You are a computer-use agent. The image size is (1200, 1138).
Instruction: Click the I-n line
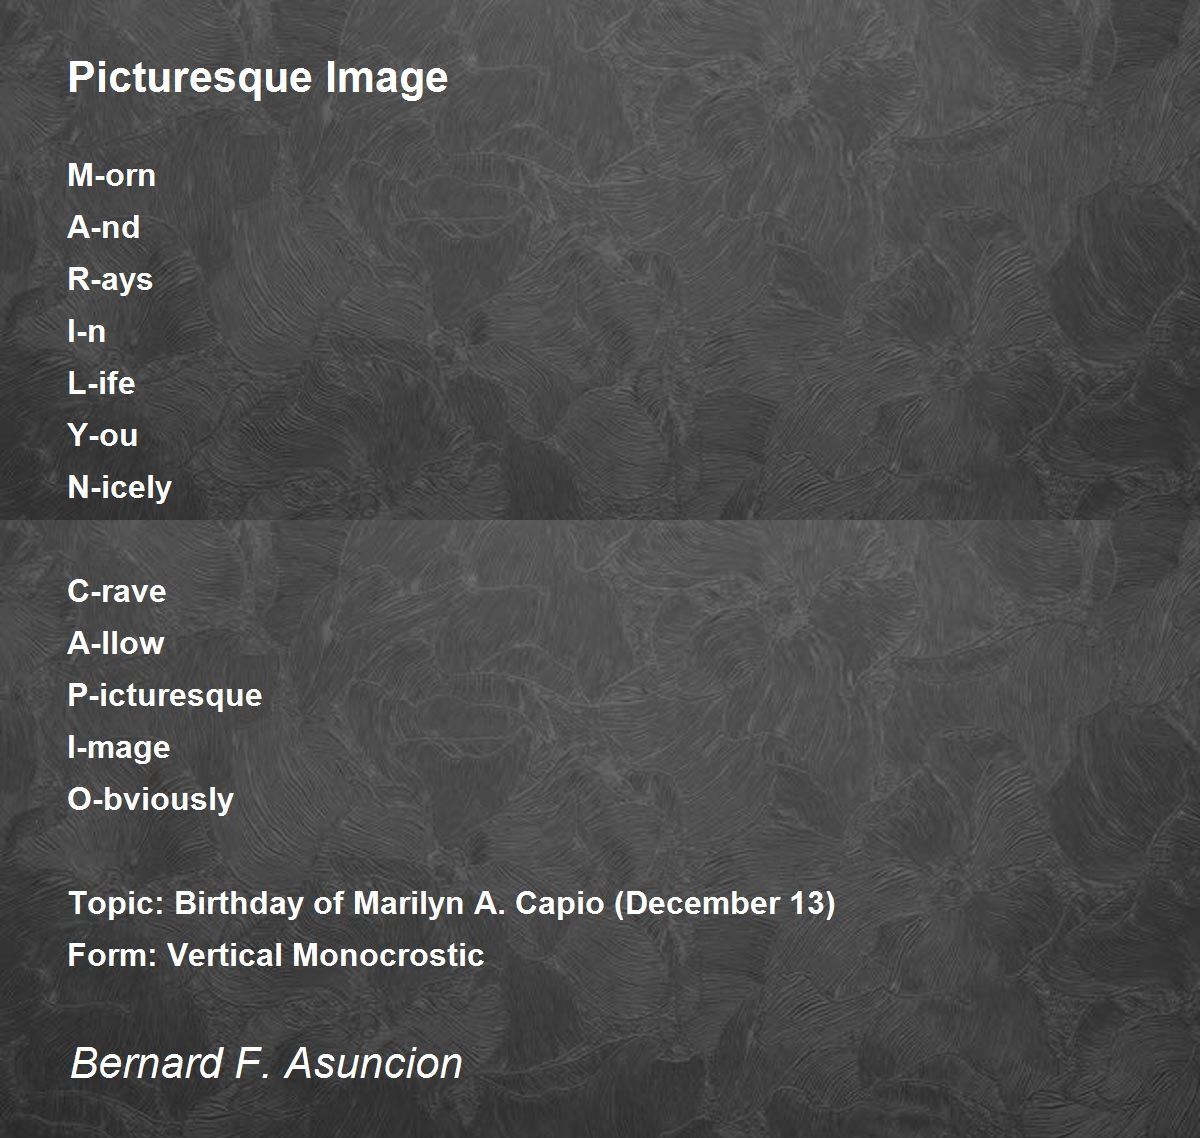click(86, 332)
